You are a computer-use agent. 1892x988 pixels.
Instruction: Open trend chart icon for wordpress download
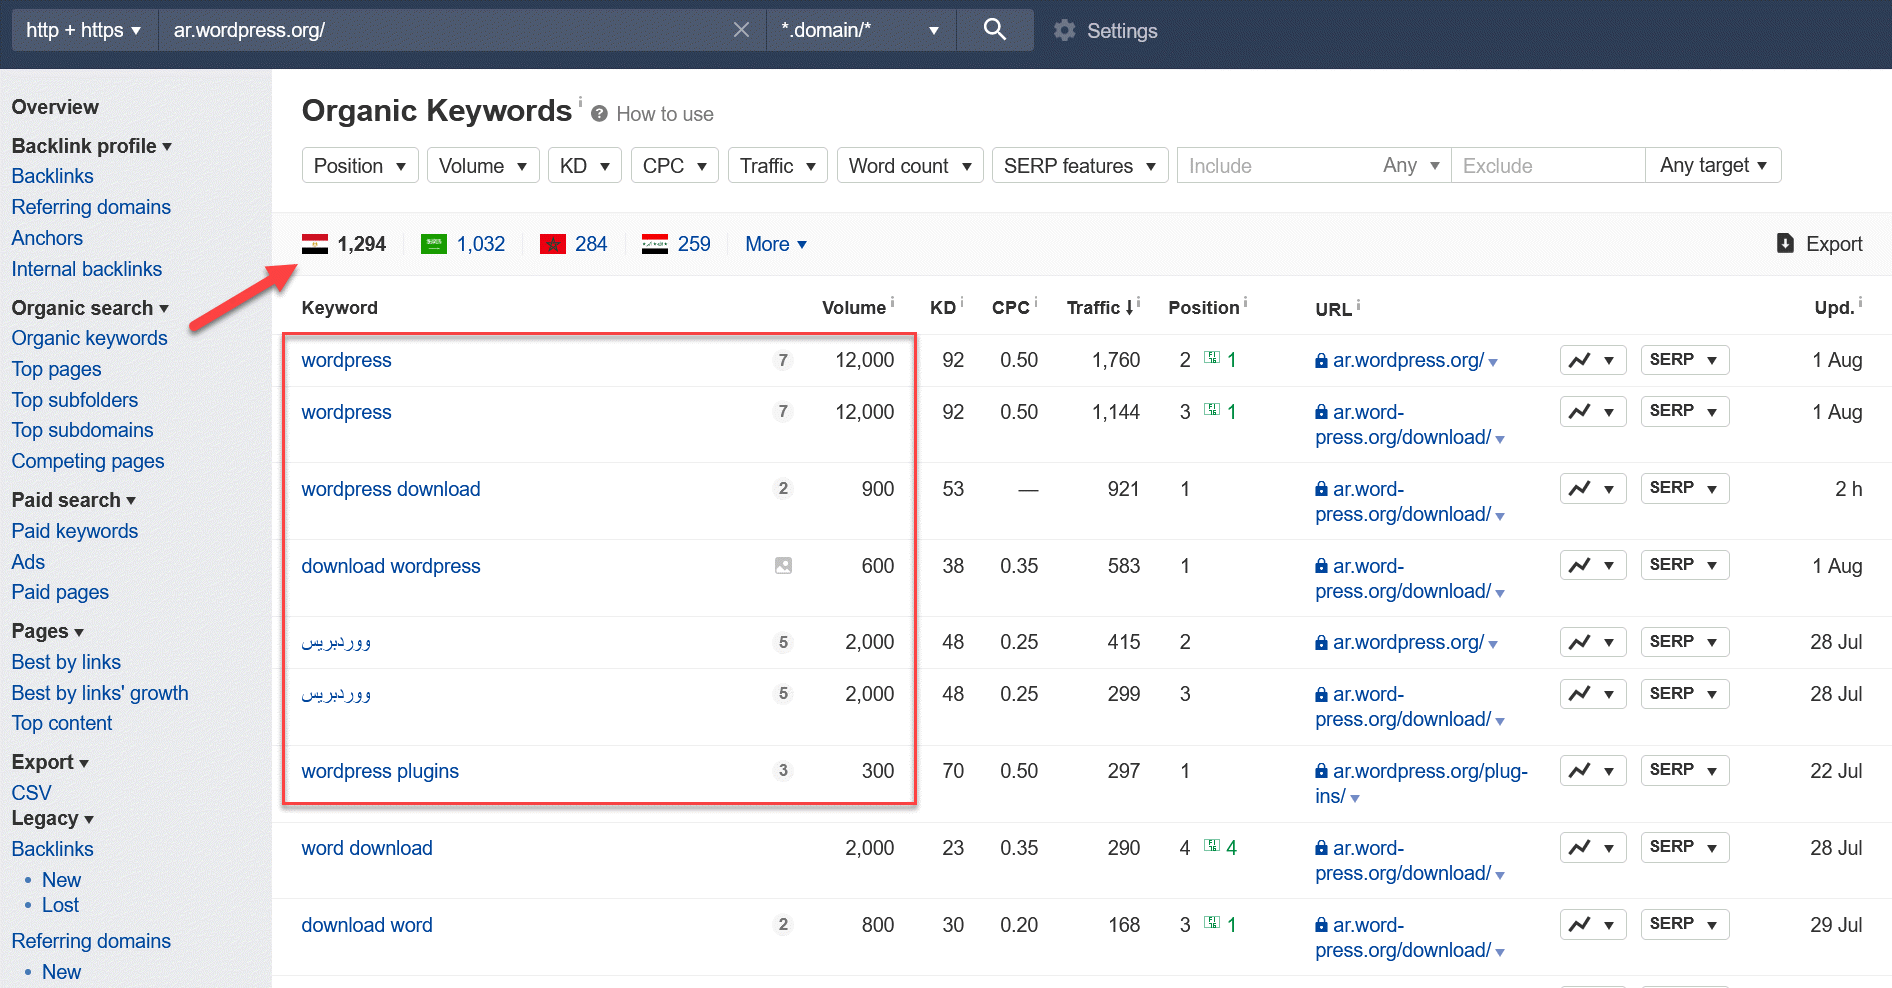(1580, 489)
